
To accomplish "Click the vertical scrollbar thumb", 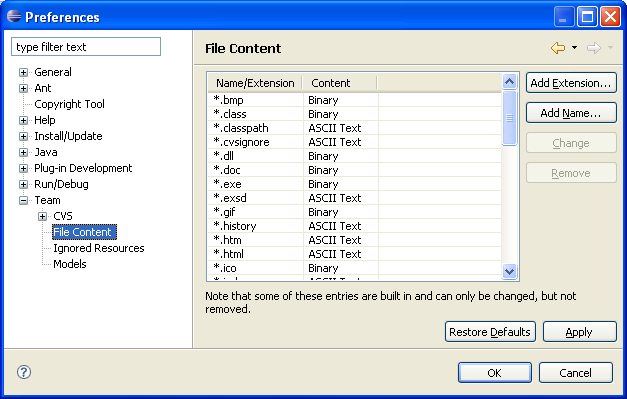I will pos(509,118).
